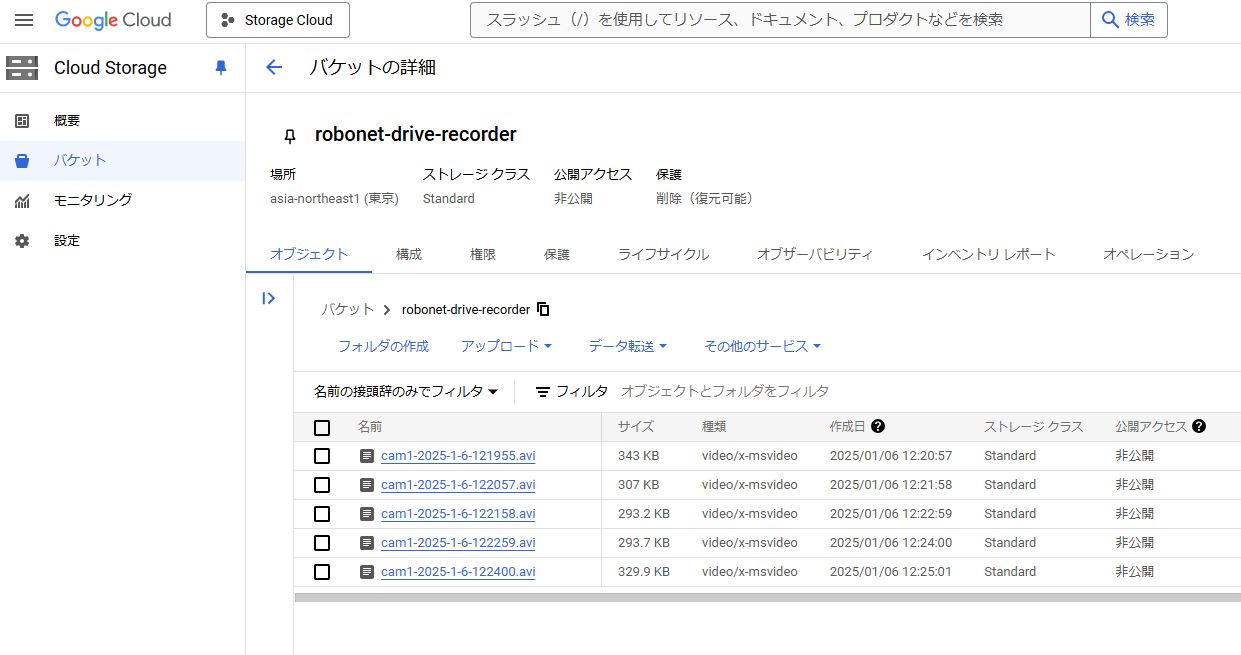Switch to the 保護 tab
This screenshot has height=655, width=1241.
pos(557,254)
